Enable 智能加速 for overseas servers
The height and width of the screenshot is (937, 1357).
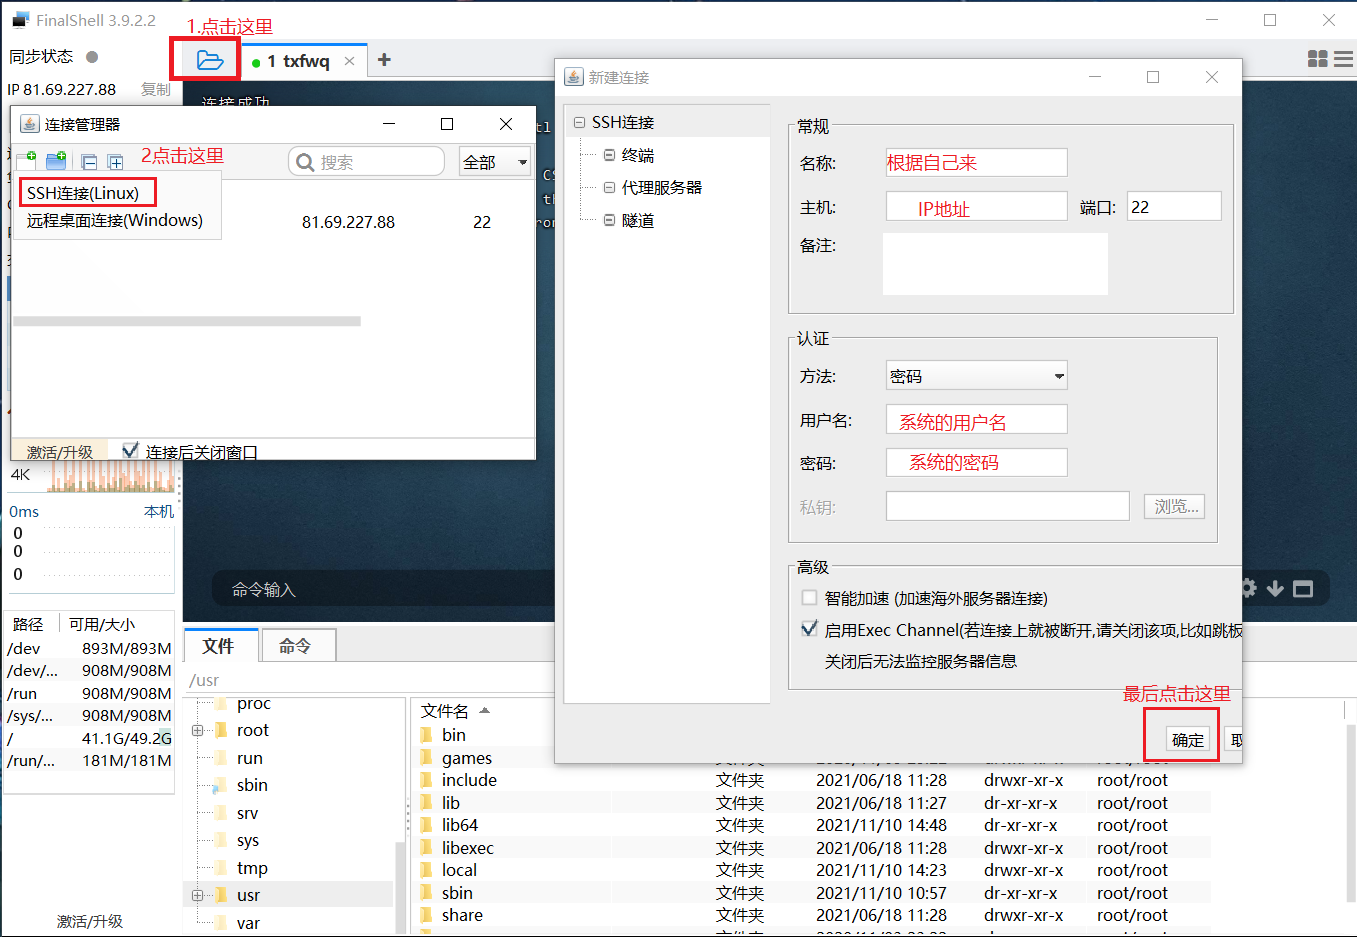point(808,597)
